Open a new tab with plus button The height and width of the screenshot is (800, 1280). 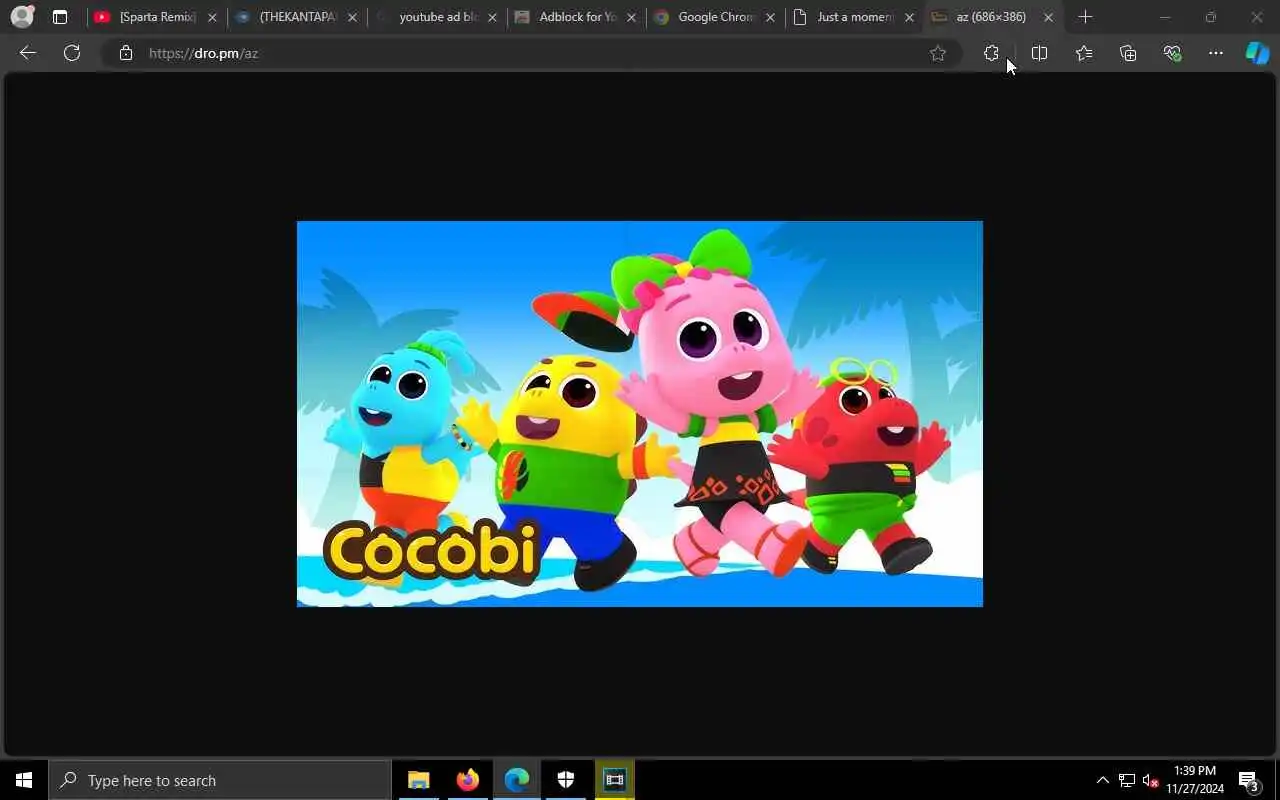[x=1085, y=17]
